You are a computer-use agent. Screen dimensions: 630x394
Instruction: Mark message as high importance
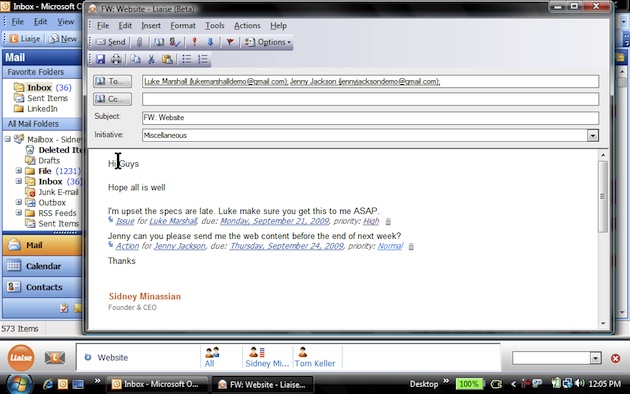tap(194, 42)
